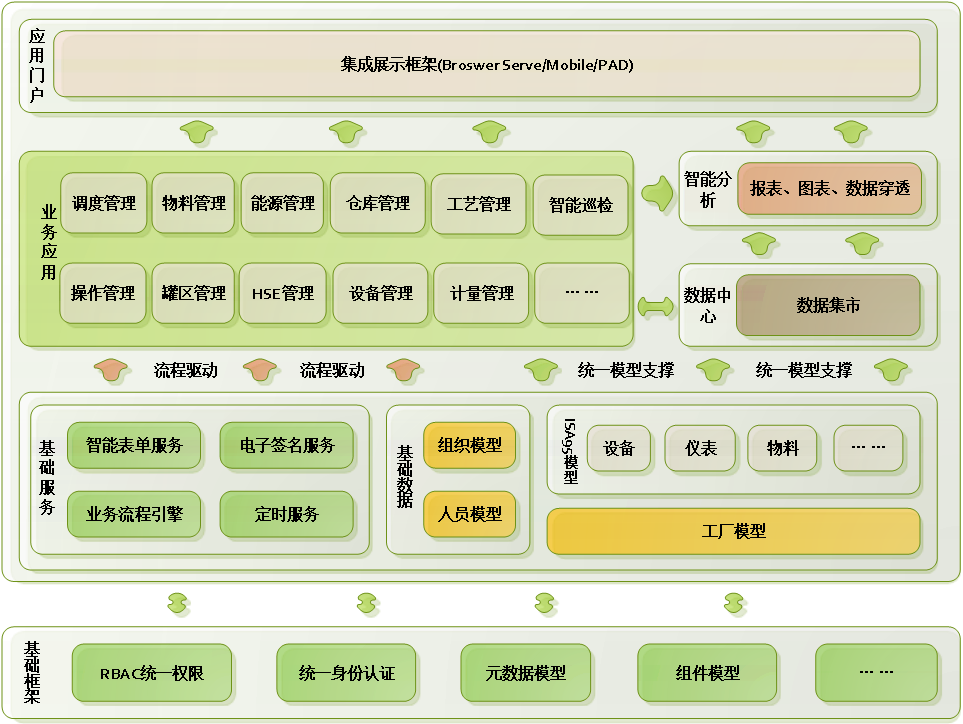Open the 罐区管理 module box

click(193, 294)
